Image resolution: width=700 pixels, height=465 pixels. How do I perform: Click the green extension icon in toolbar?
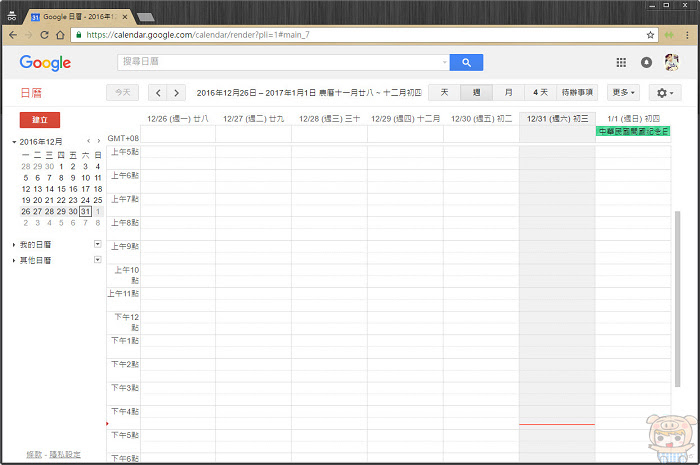point(669,35)
